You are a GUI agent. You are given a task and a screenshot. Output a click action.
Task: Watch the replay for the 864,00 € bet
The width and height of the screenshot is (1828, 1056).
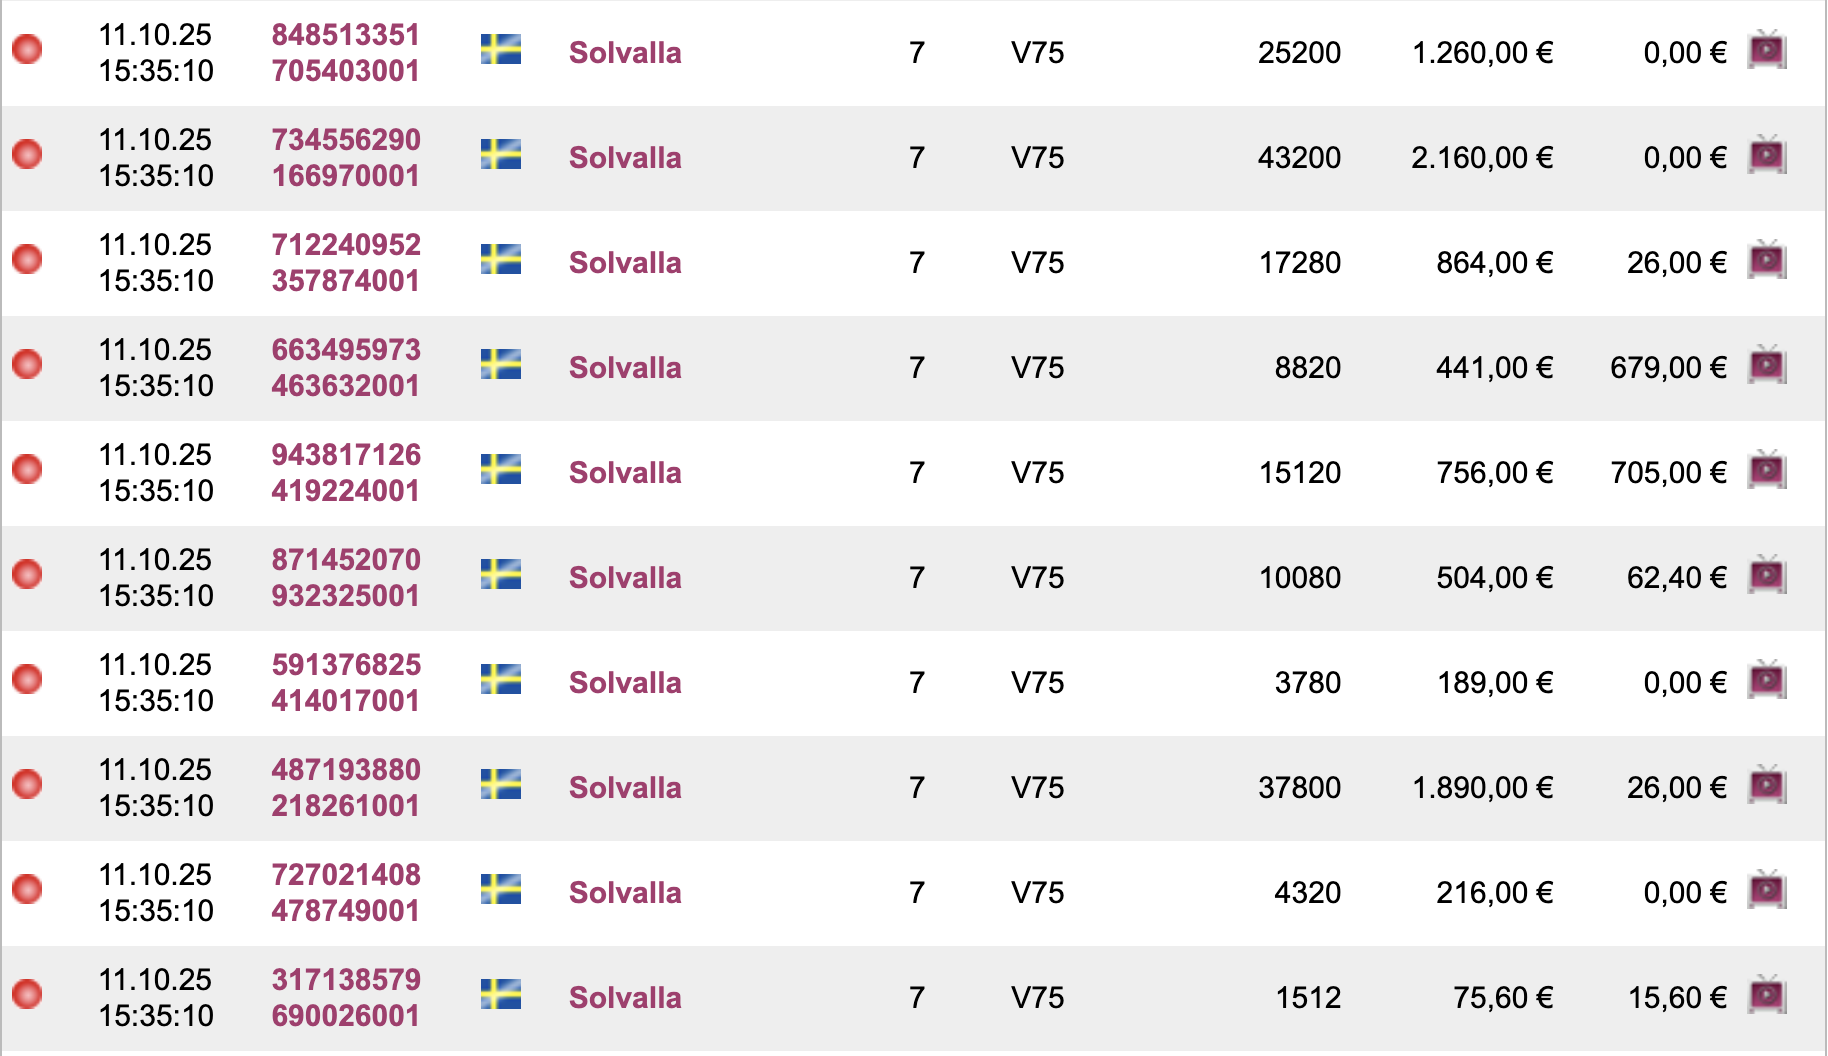click(x=1767, y=261)
